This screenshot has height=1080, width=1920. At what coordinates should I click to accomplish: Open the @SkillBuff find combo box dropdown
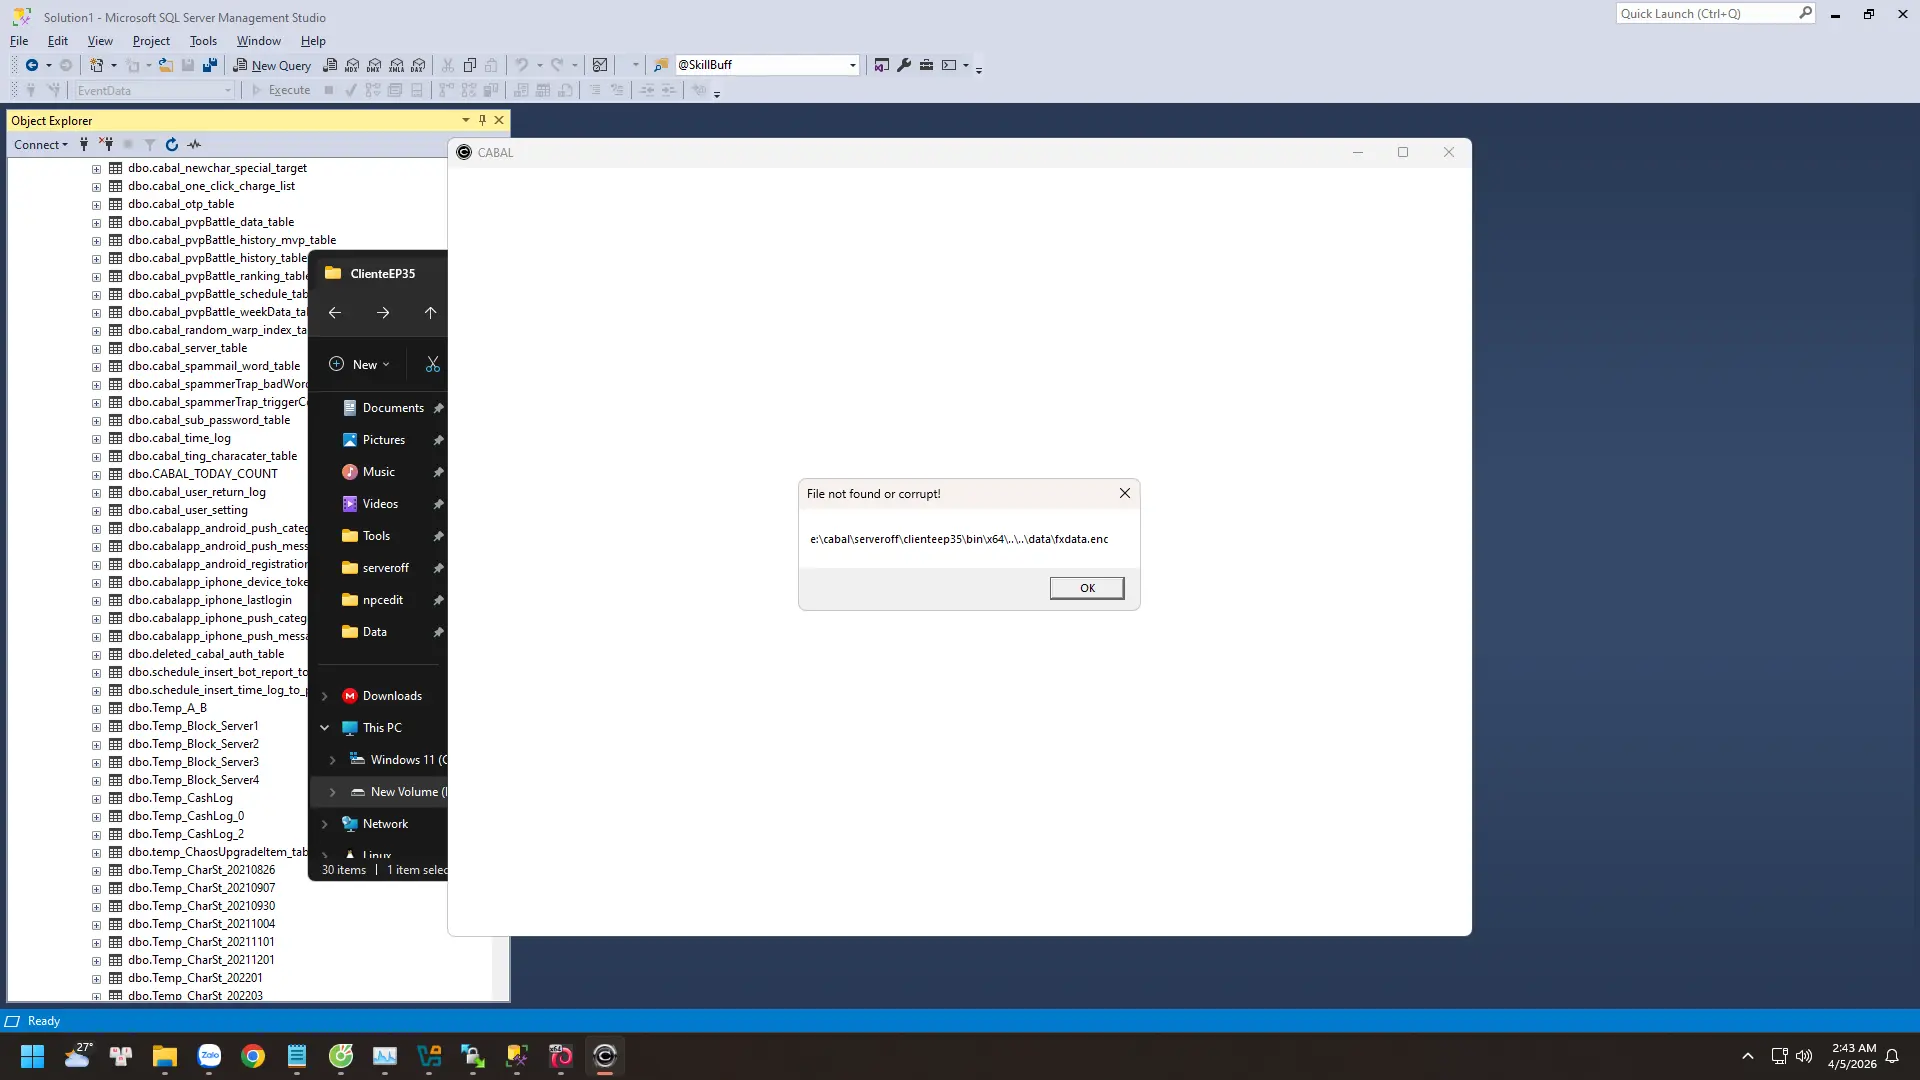pos(853,65)
